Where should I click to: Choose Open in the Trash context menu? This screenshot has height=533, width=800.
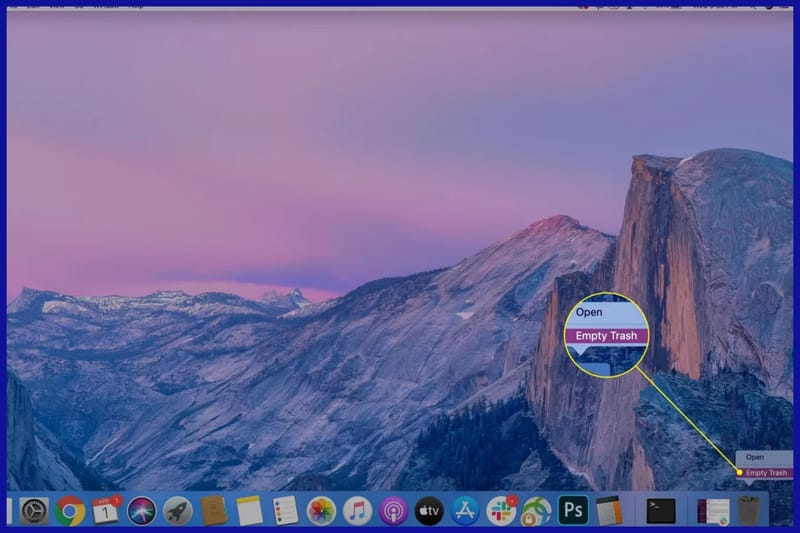tap(755, 457)
